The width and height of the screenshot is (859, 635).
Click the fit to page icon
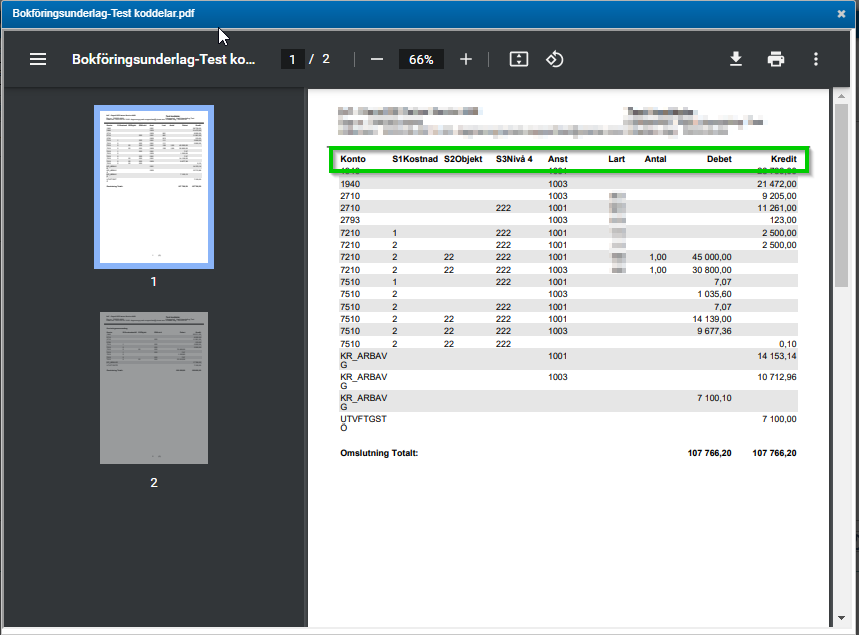(x=518, y=59)
